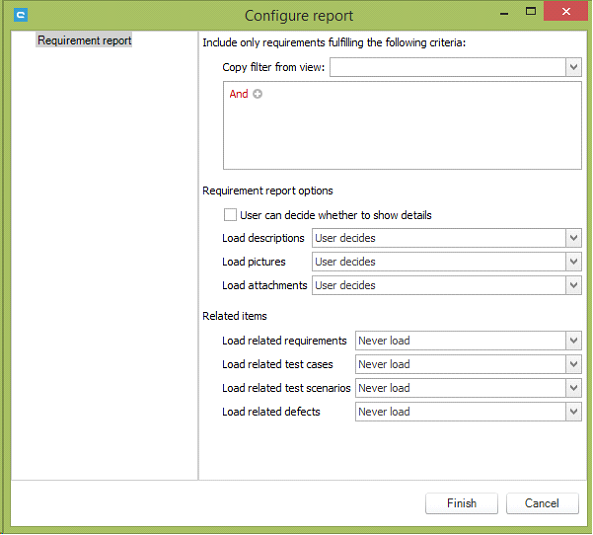Click the Copy filter from view field
The width and height of the screenshot is (593, 535).
coord(448,67)
